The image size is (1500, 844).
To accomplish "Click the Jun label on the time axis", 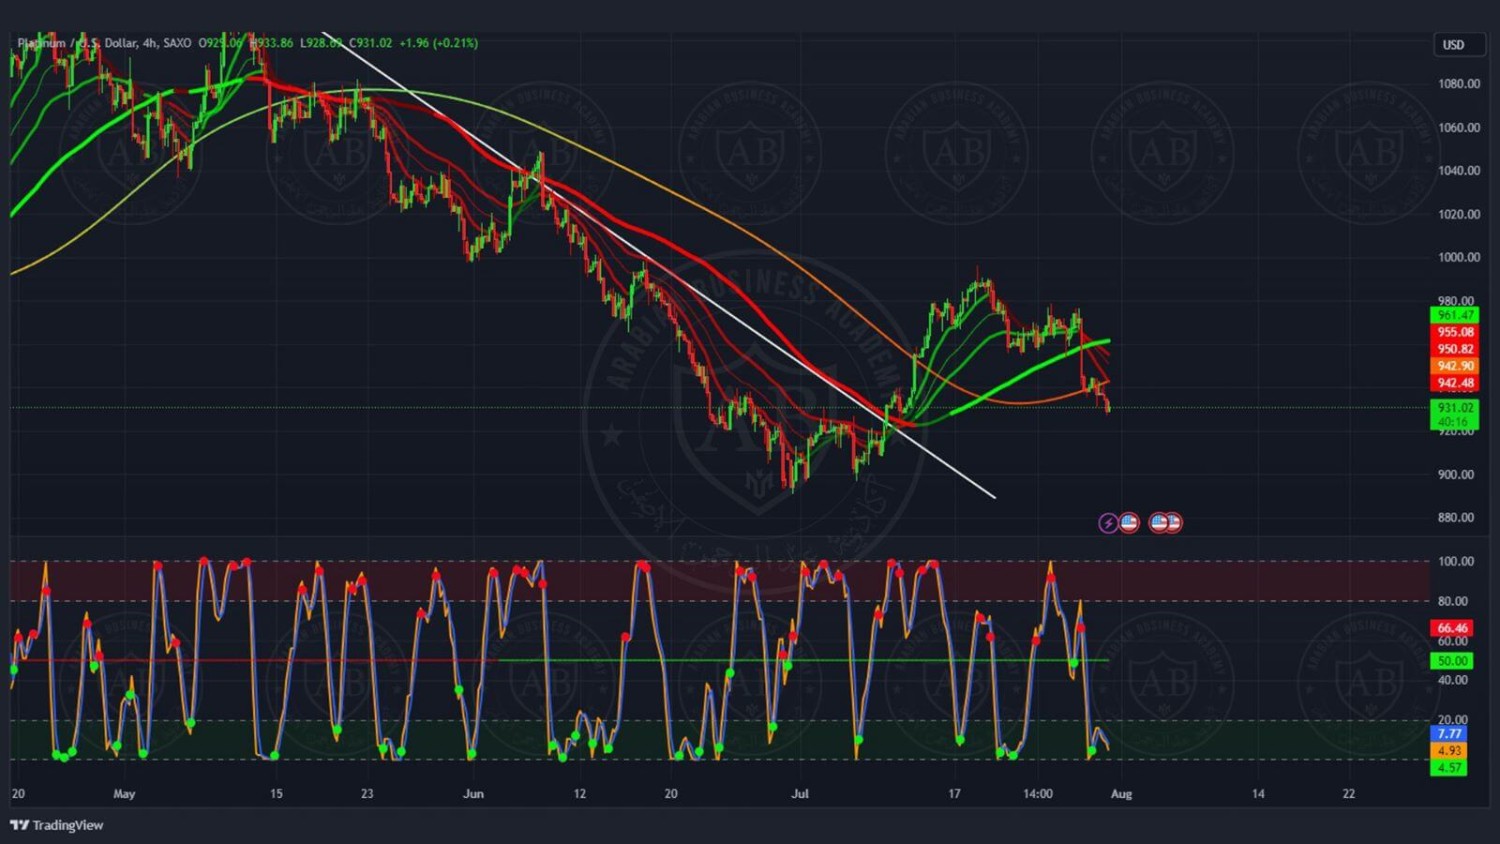I will tap(473, 794).
